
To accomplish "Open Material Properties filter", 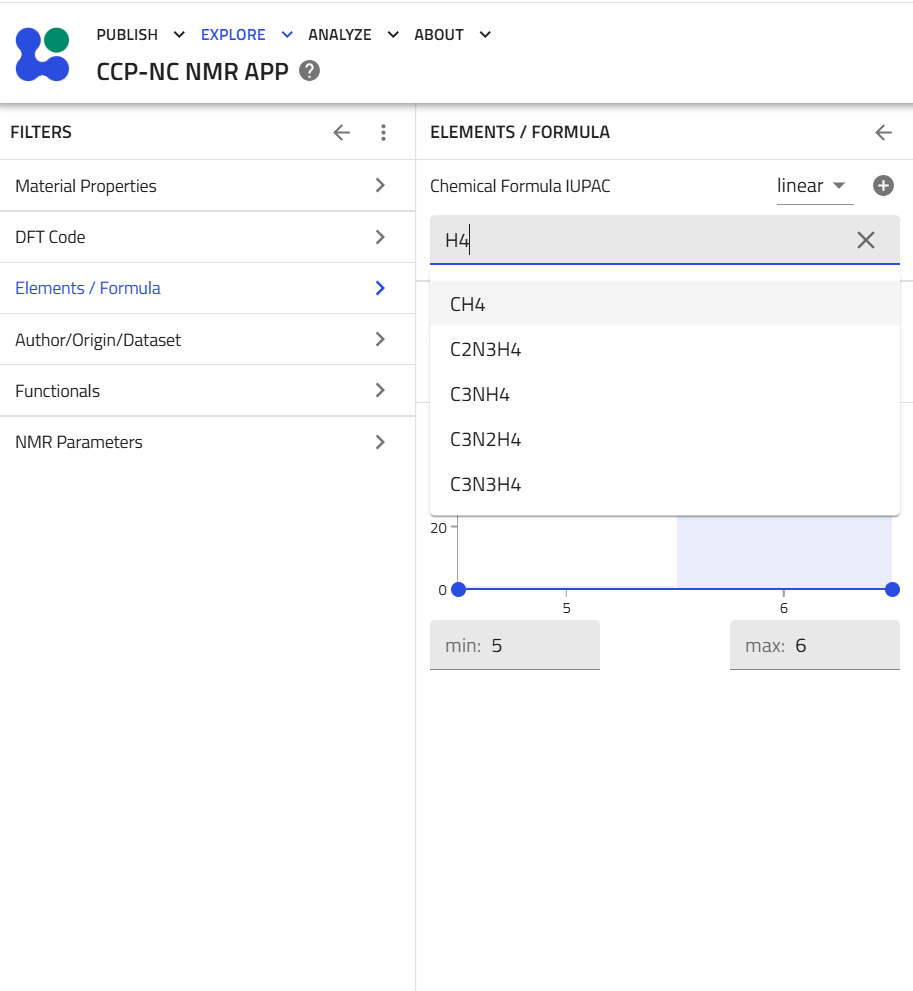I will [x=207, y=186].
